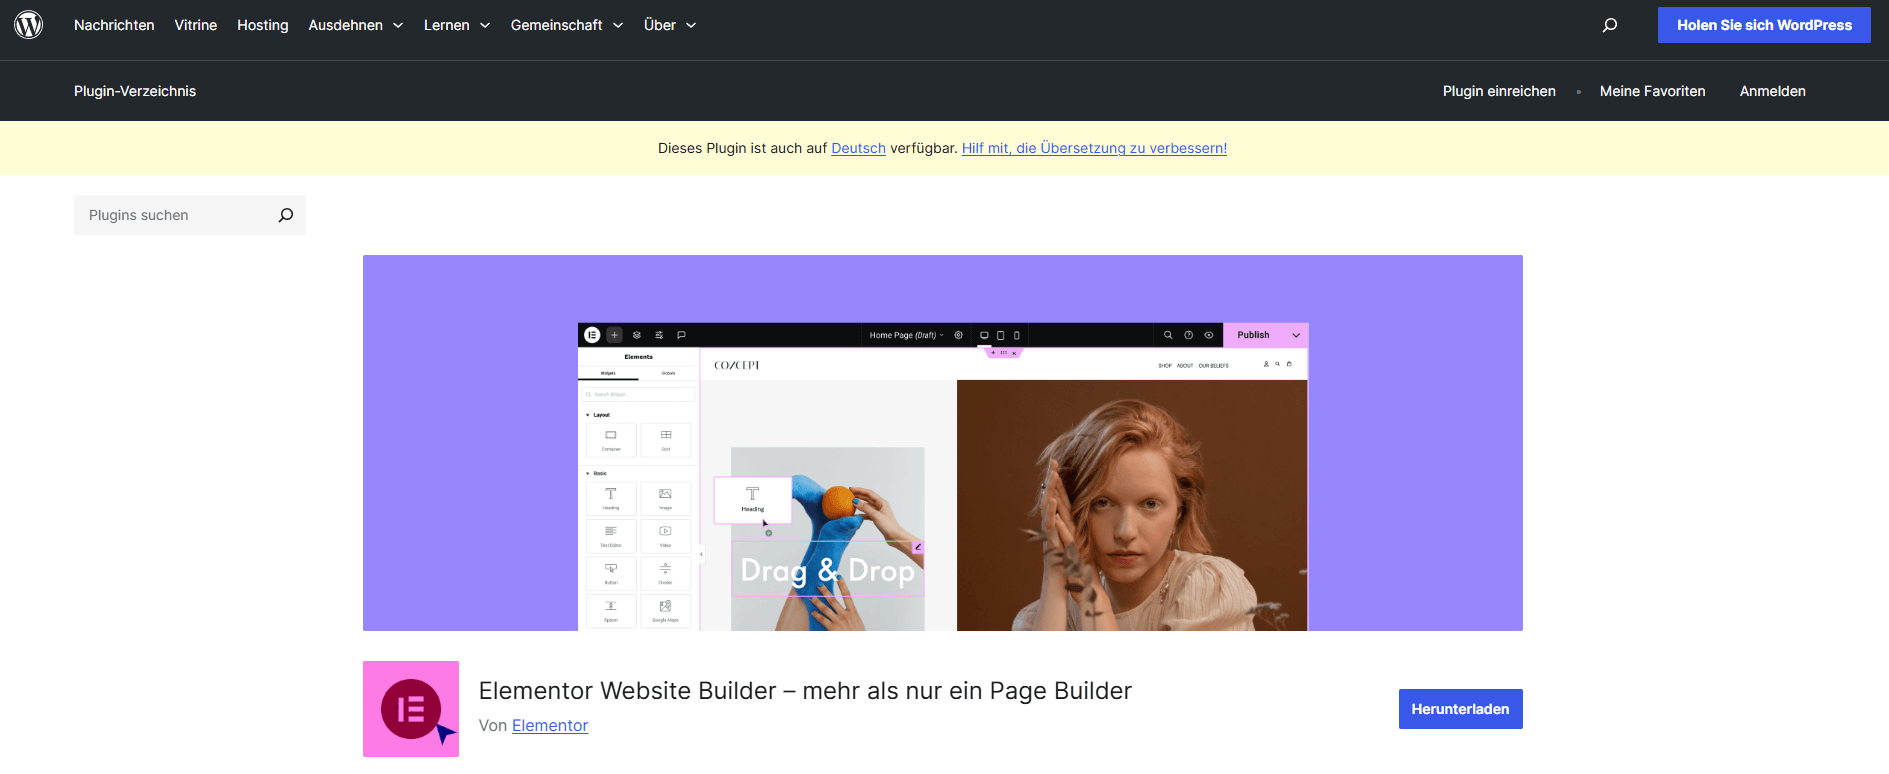Click the WordPress logo icon
The width and height of the screenshot is (1889, 774).
29,25
